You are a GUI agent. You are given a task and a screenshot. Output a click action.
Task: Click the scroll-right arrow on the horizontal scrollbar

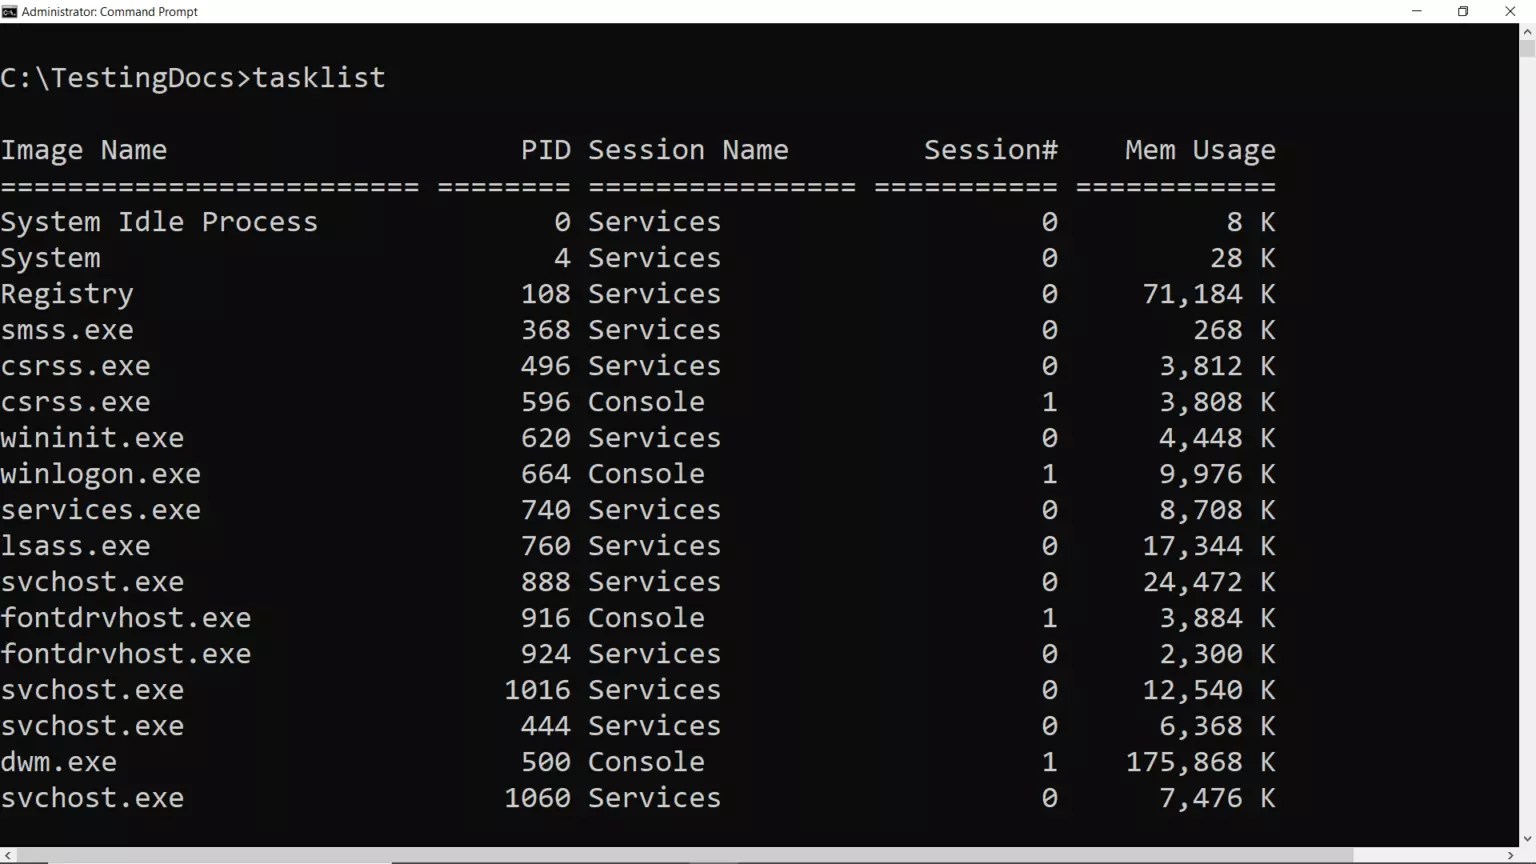point(1511,855)
